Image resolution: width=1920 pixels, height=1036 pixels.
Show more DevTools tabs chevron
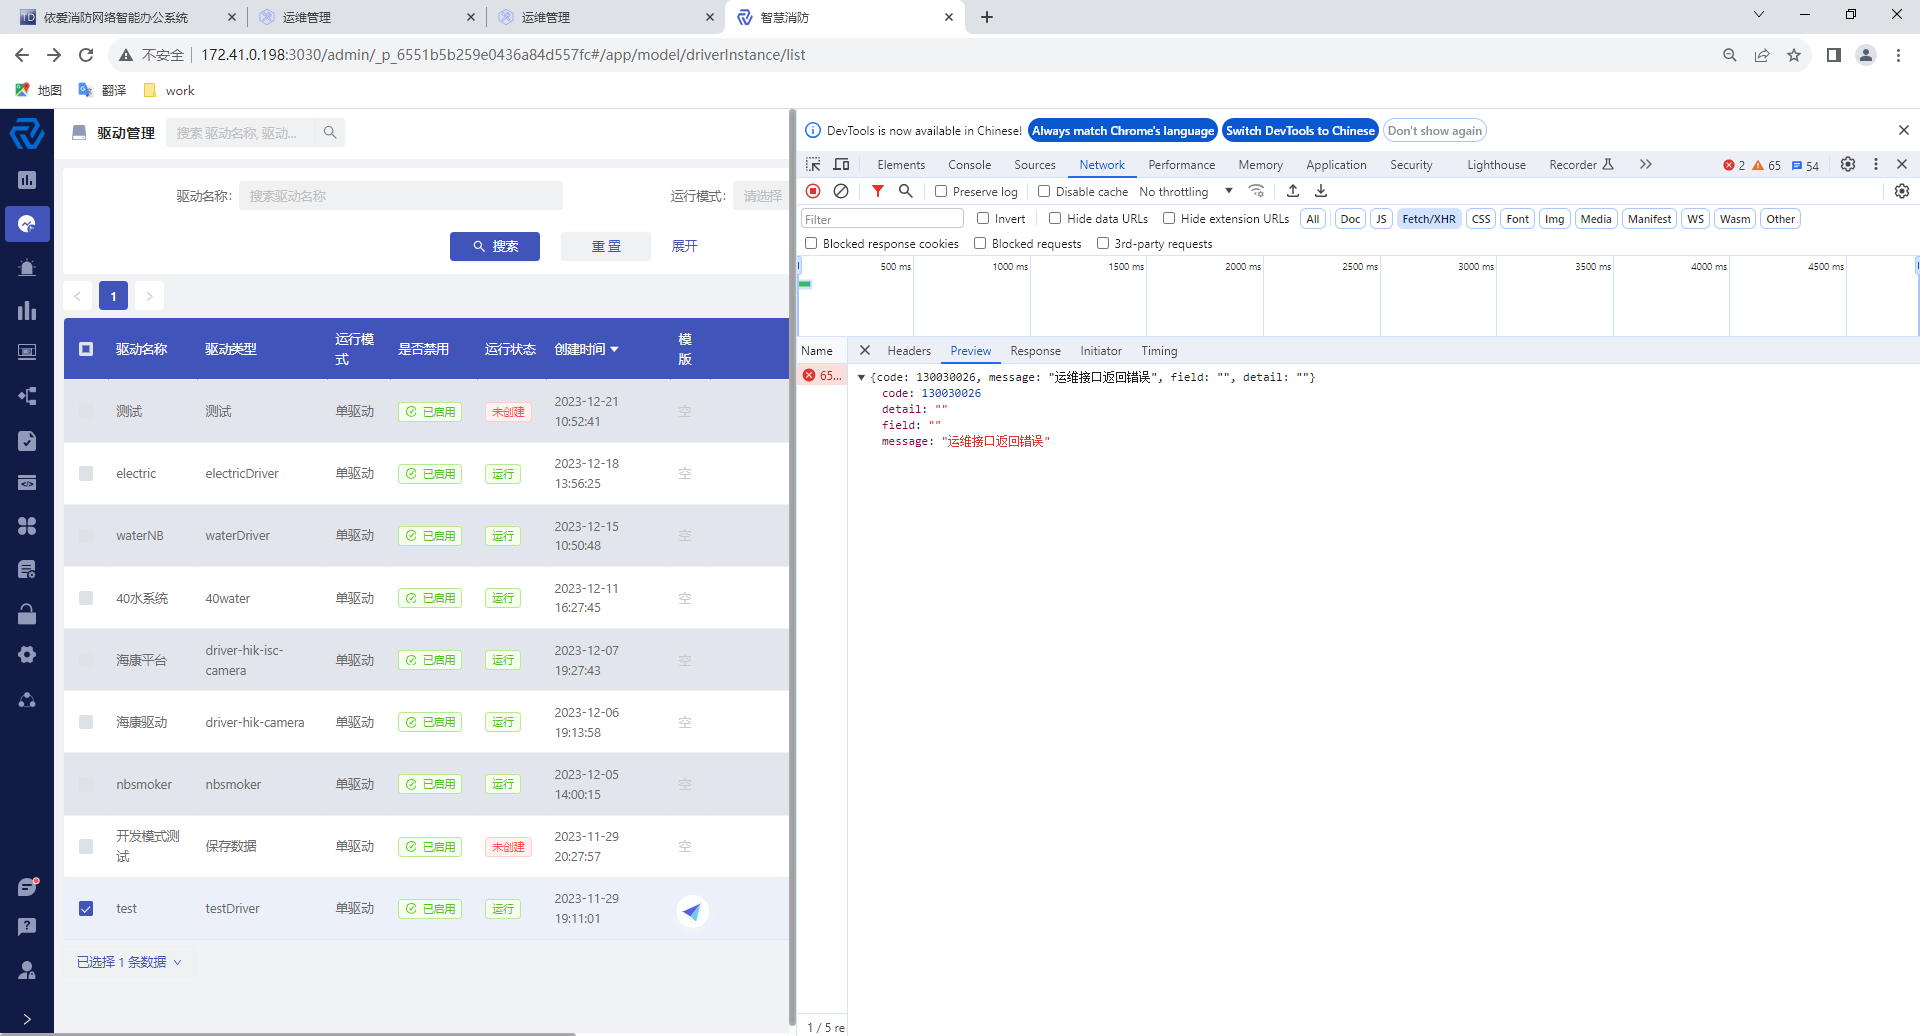pos(1645,164)
